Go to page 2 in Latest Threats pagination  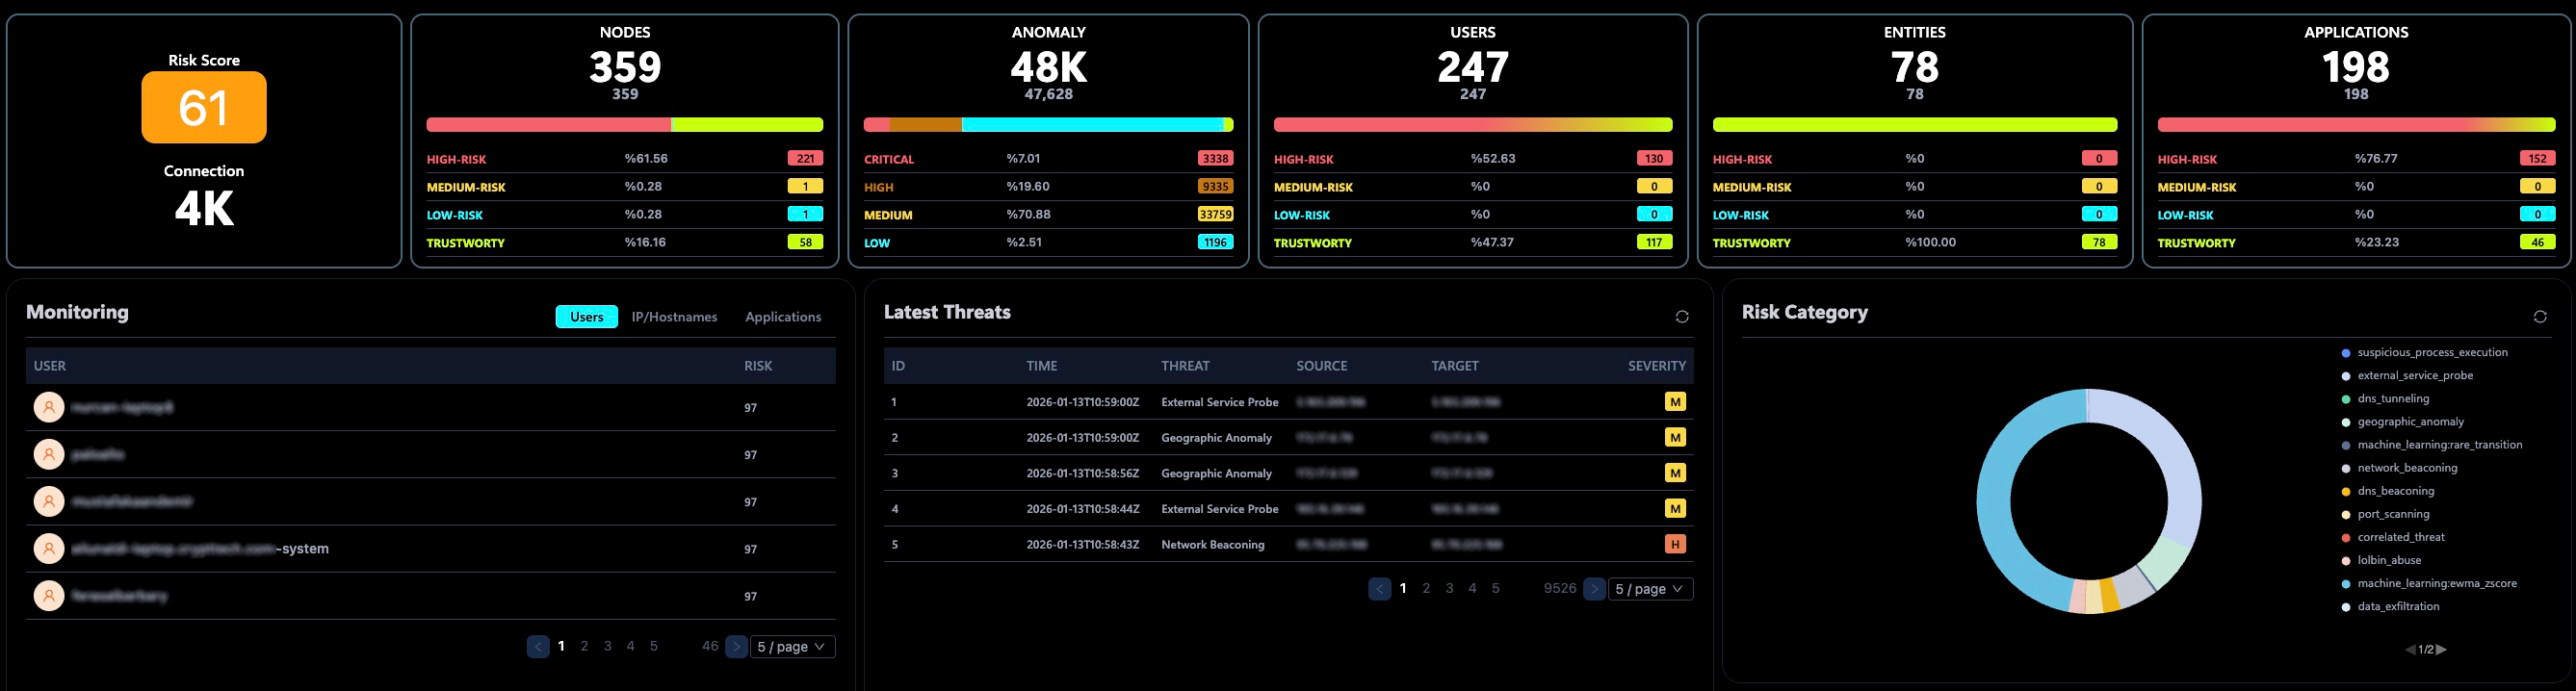1426,589
